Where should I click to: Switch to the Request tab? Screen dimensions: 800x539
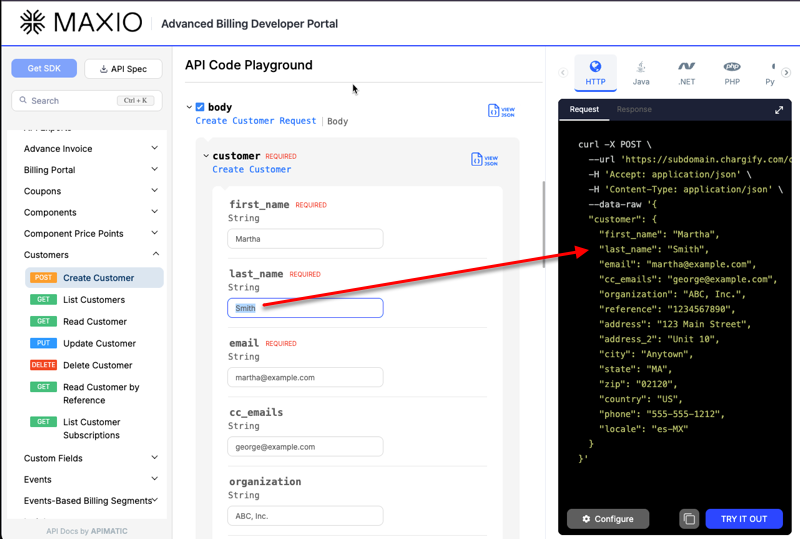584,109
